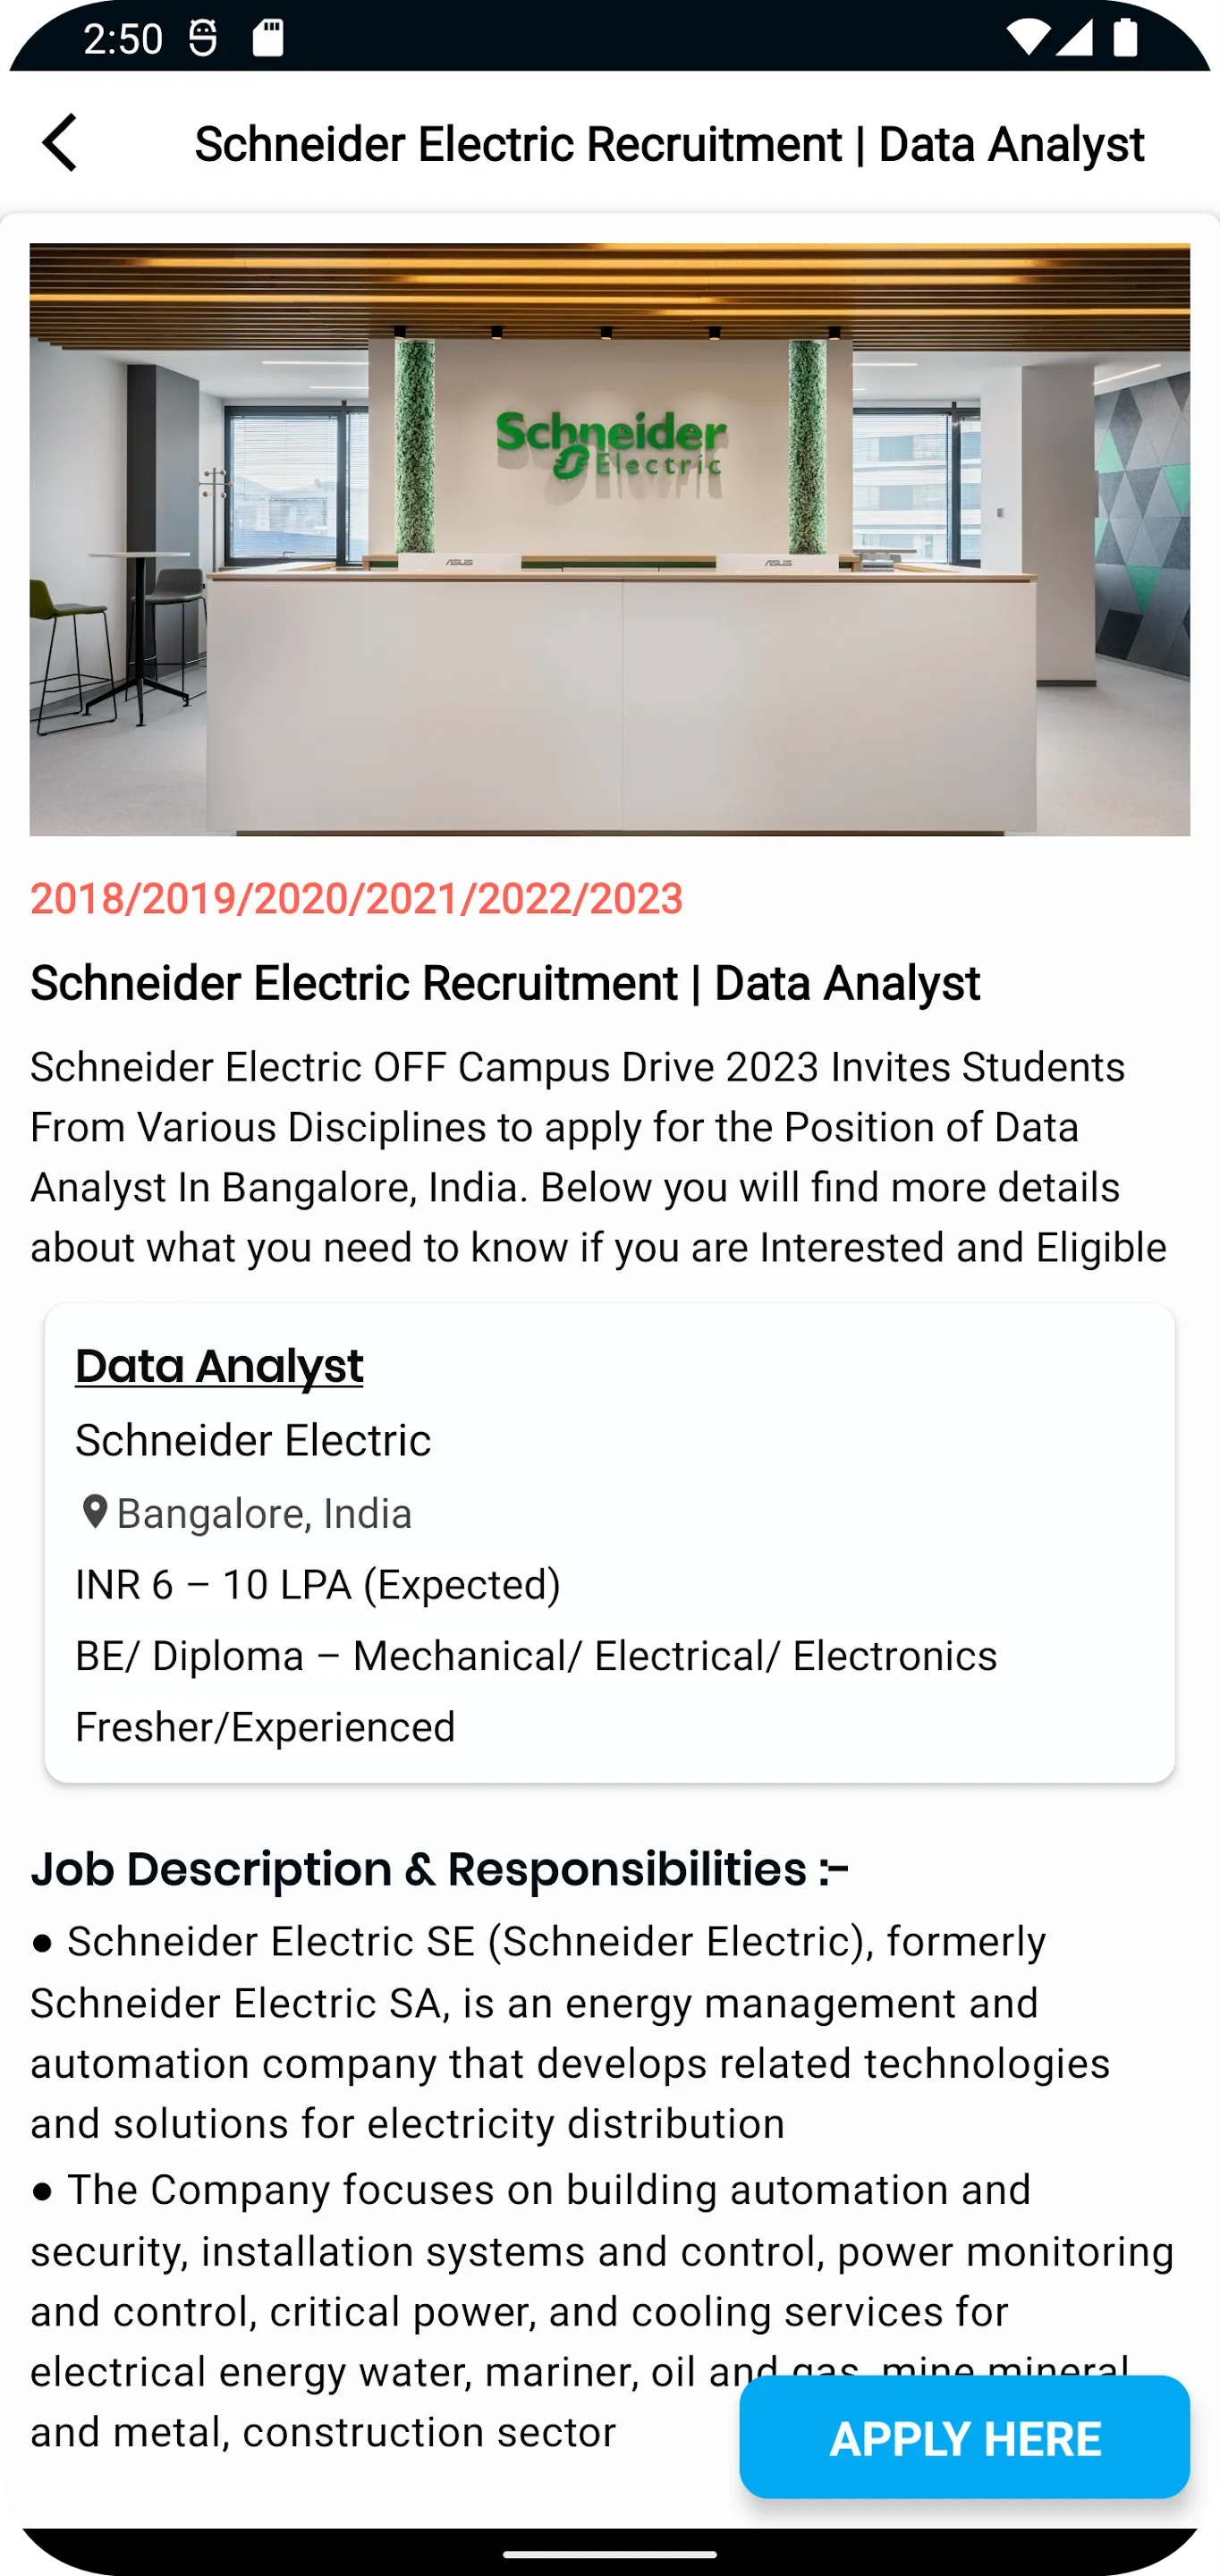
Task: Tap the face notification icon in status bar
Action: (x=203, y=38)
